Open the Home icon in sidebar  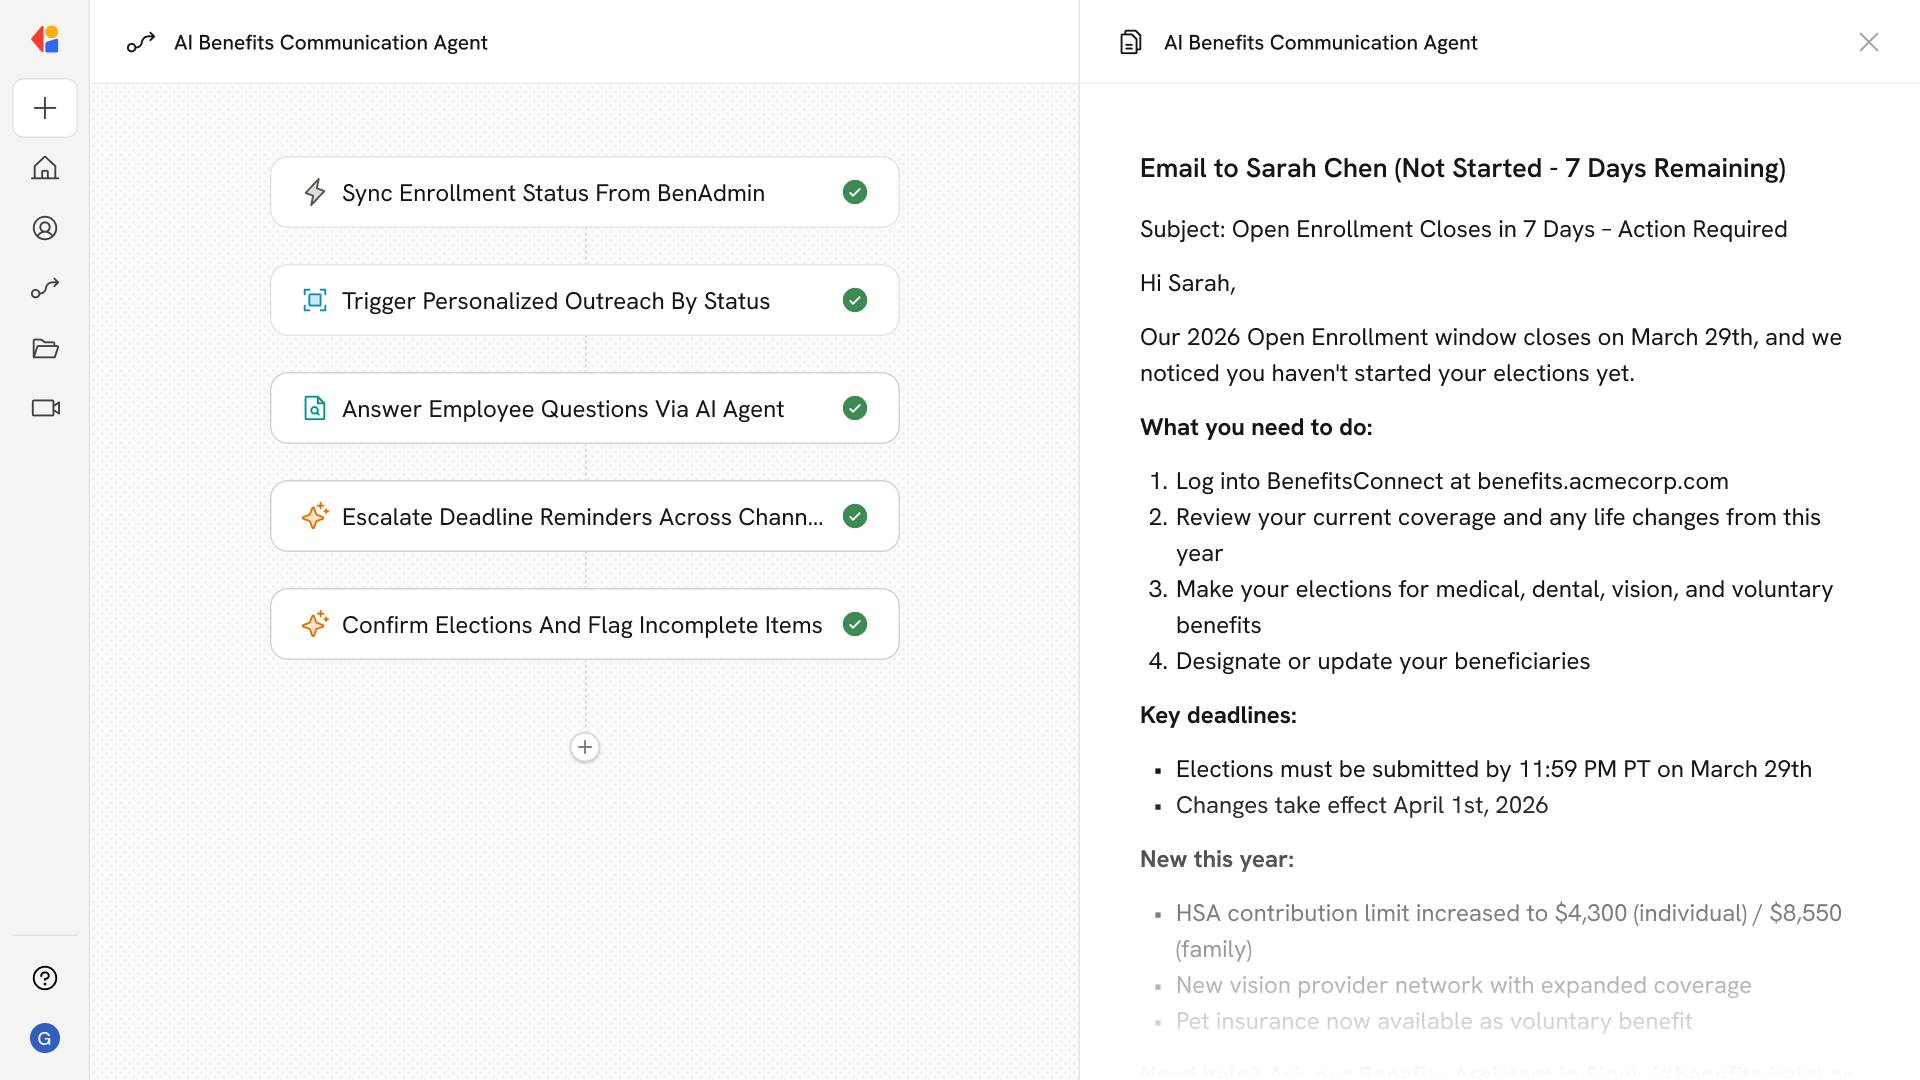pos(45,168)
